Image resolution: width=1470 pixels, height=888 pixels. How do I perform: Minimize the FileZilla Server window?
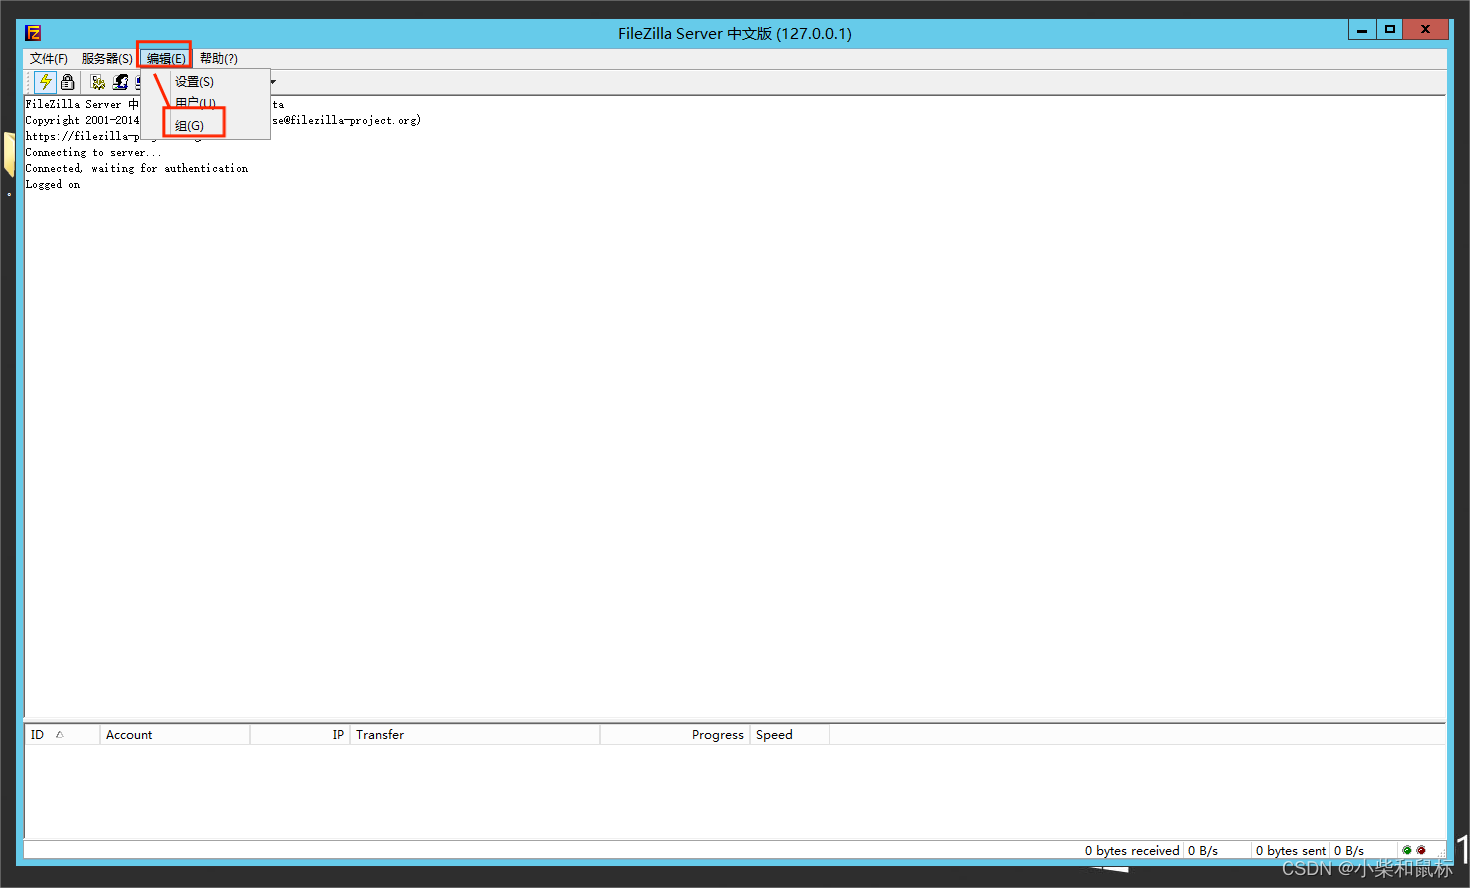pos(1362,30)
